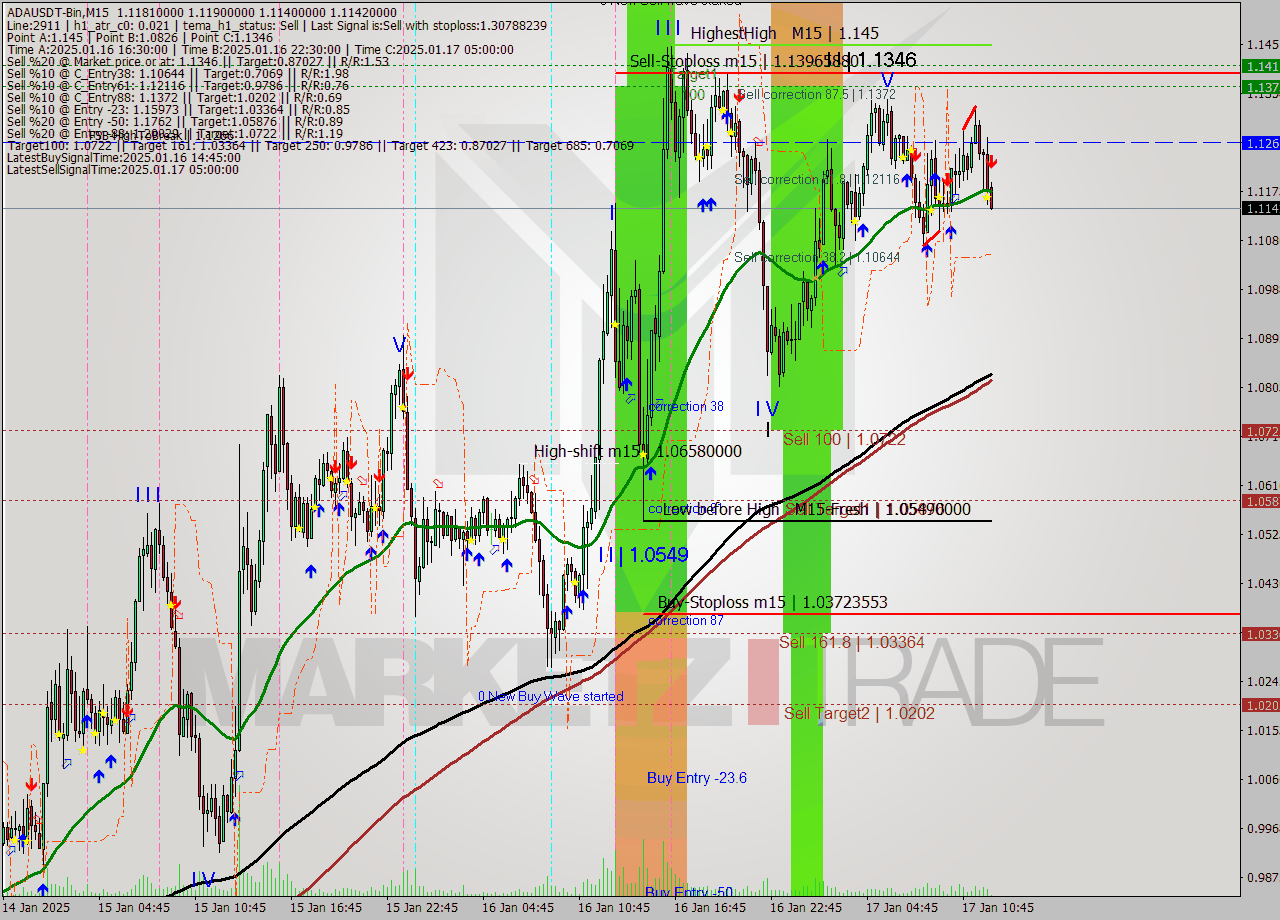Click the 'Sell %20 @ Market price' line

198,61
